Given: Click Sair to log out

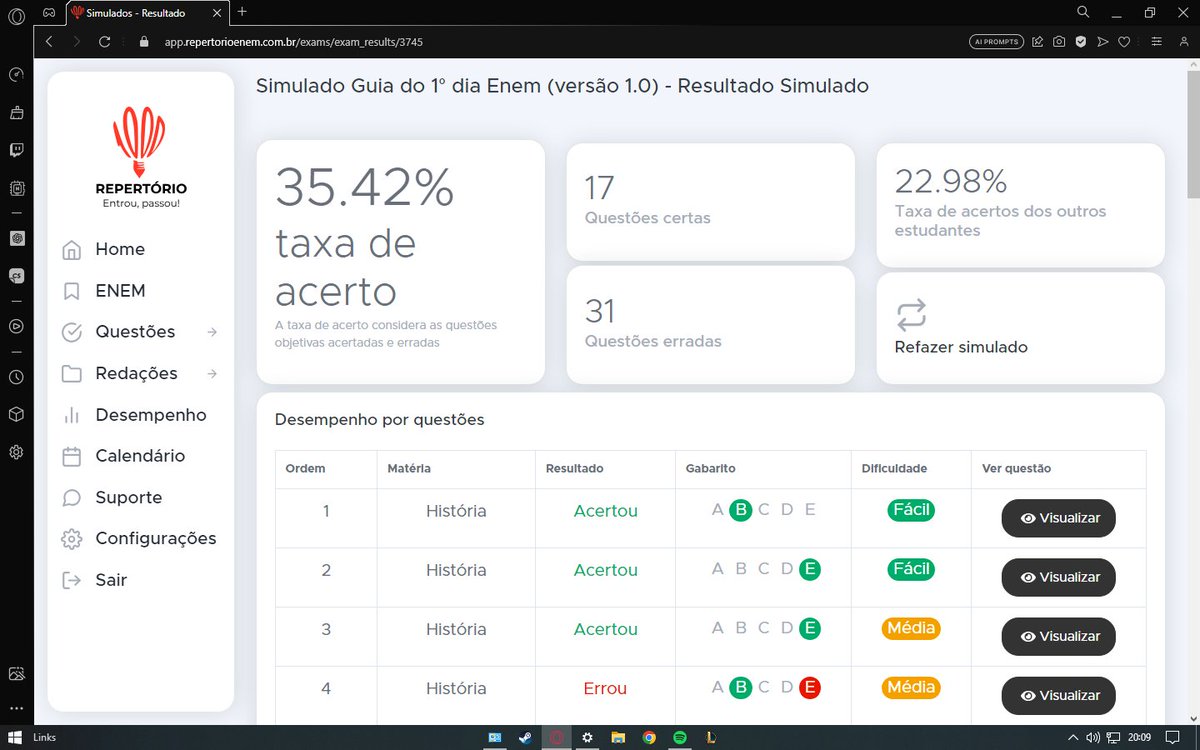Looking at the screenshot, I should [x=111, y=580].
